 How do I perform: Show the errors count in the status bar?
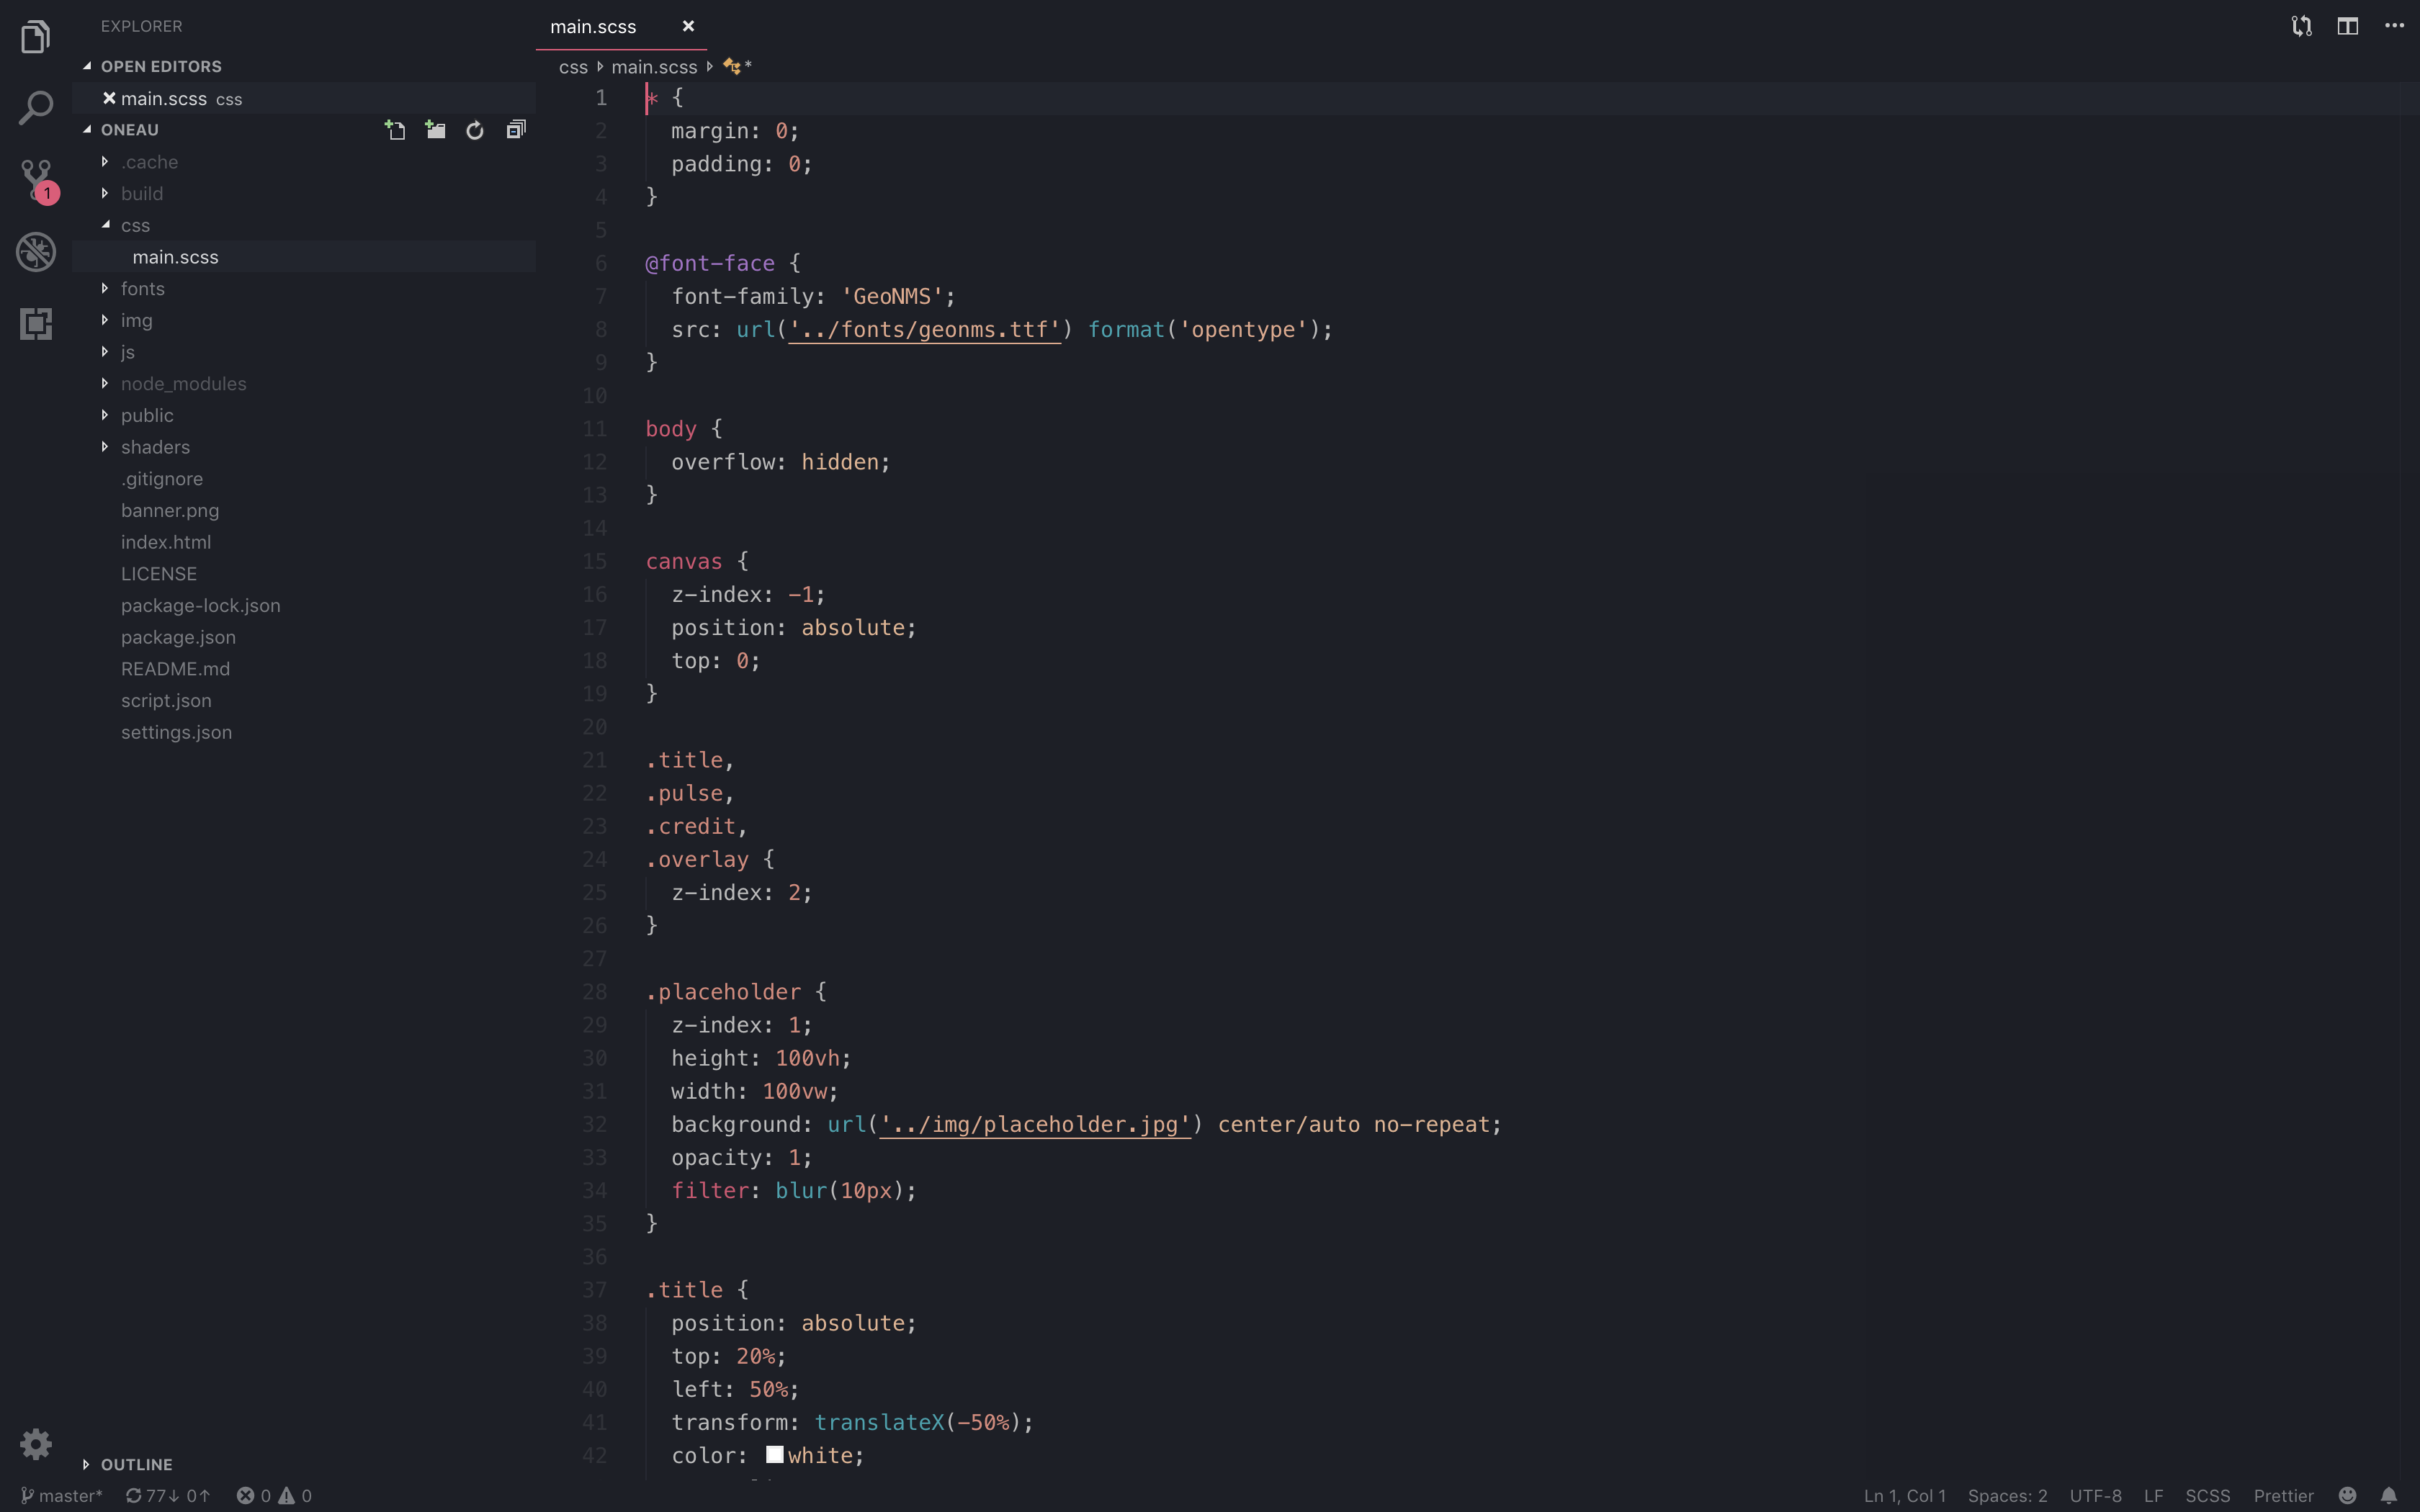click(x=254, y=1496)
